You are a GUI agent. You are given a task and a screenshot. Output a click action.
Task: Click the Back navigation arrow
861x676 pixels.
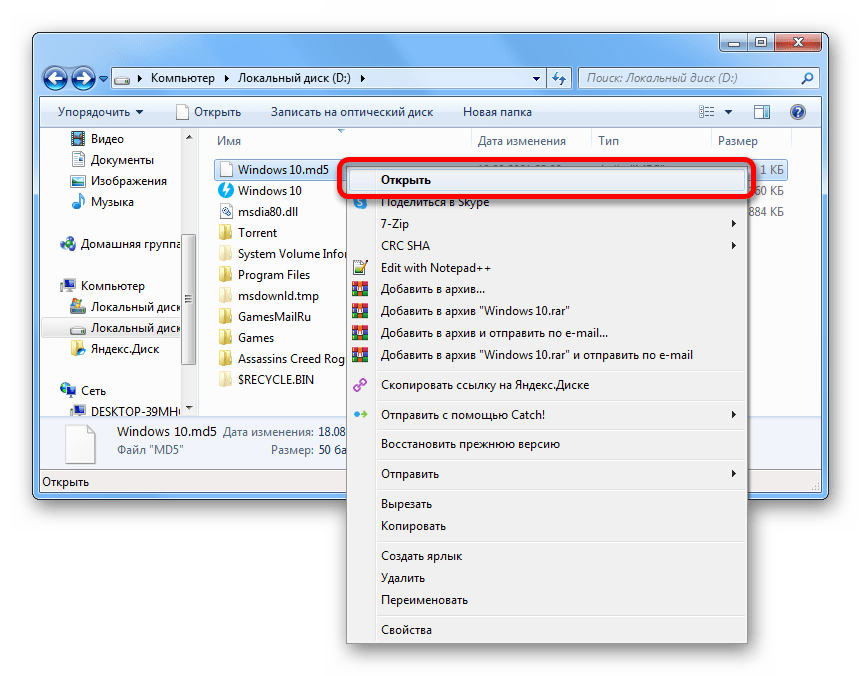(55, 79)
